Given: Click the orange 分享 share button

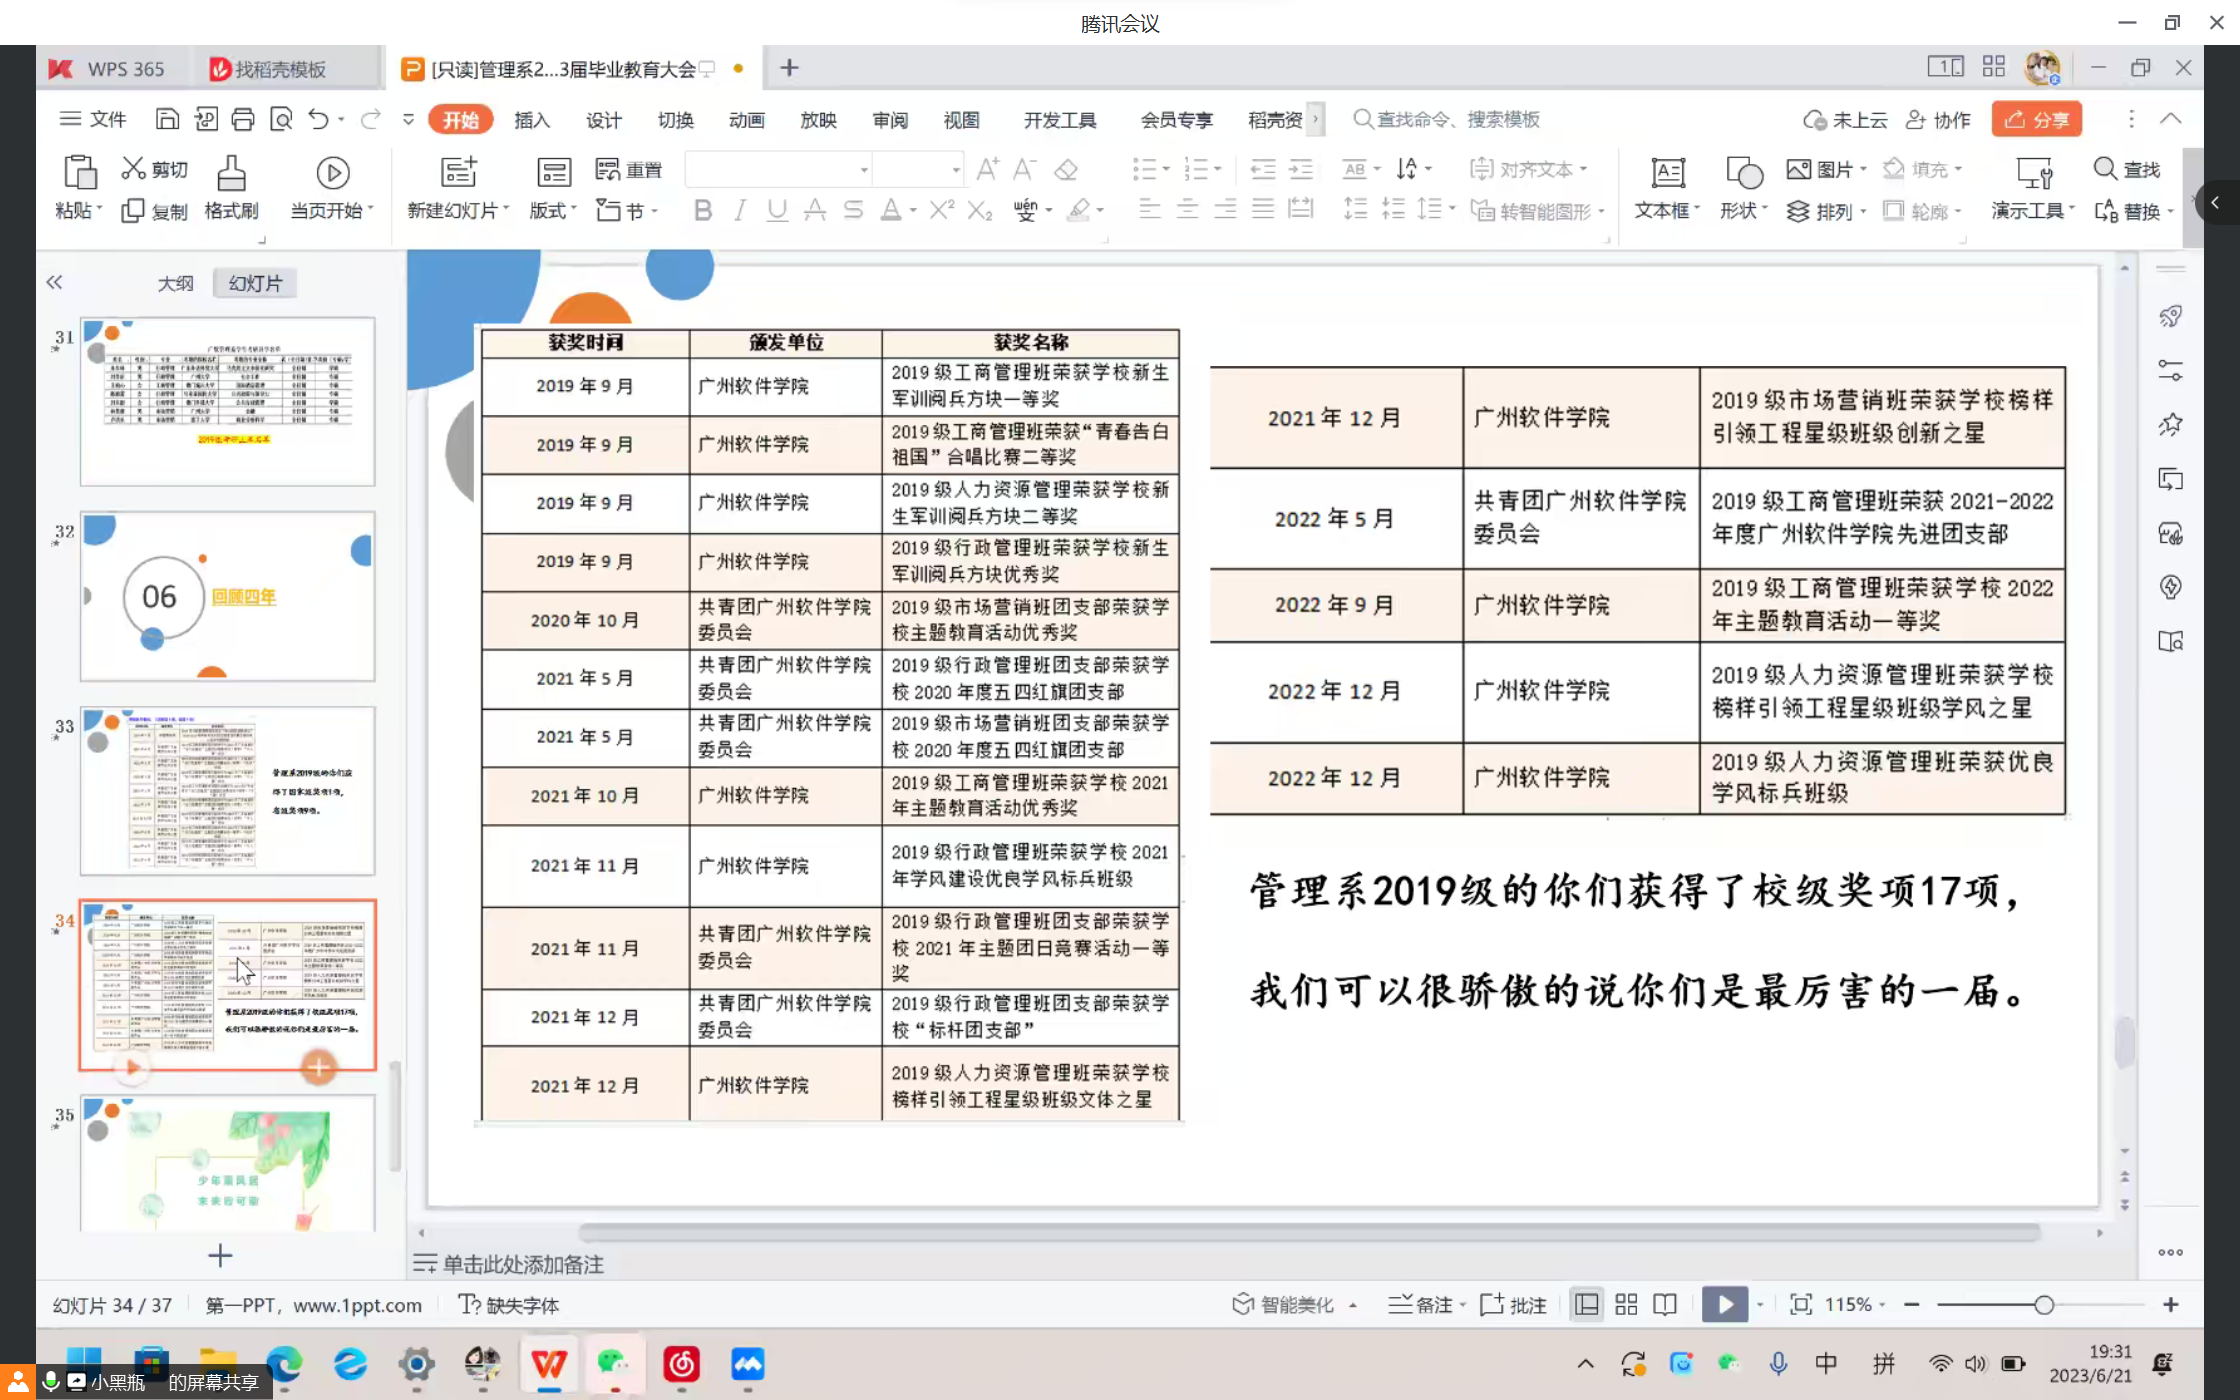Looking at the screenshot, I should (x=2036, y=120).
